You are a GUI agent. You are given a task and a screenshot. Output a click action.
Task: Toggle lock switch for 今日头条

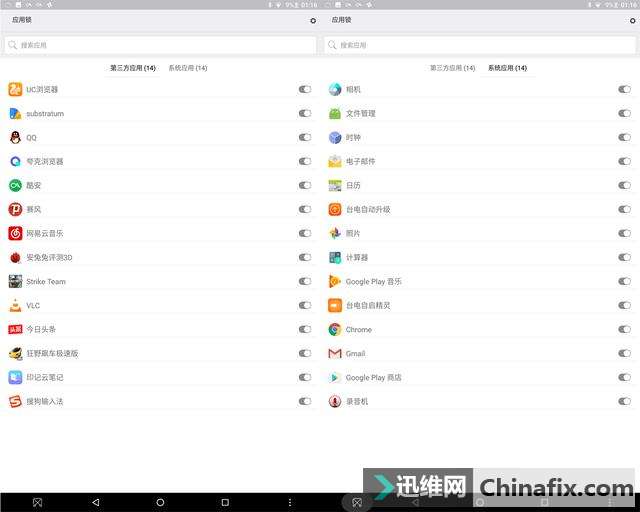(304, 329)
